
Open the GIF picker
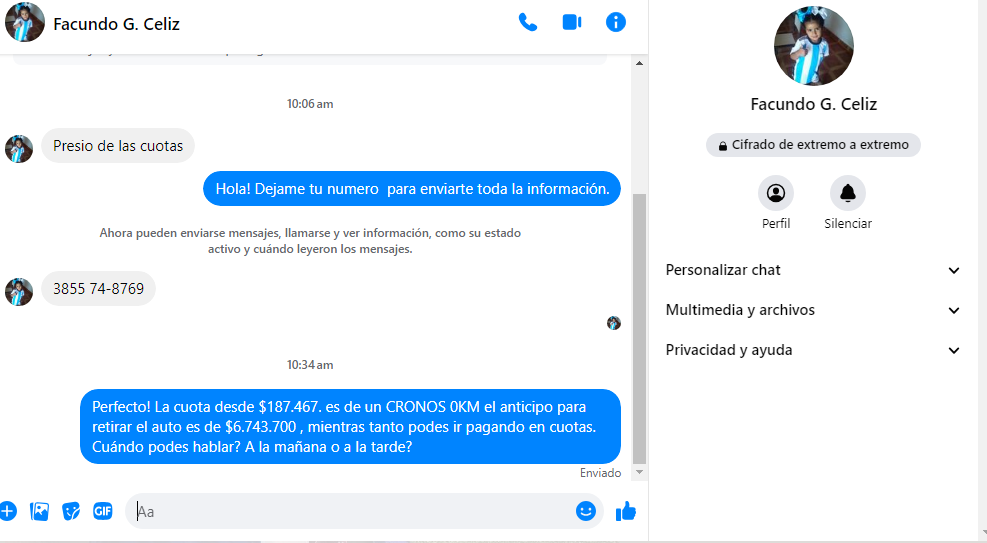pos(103,511)
